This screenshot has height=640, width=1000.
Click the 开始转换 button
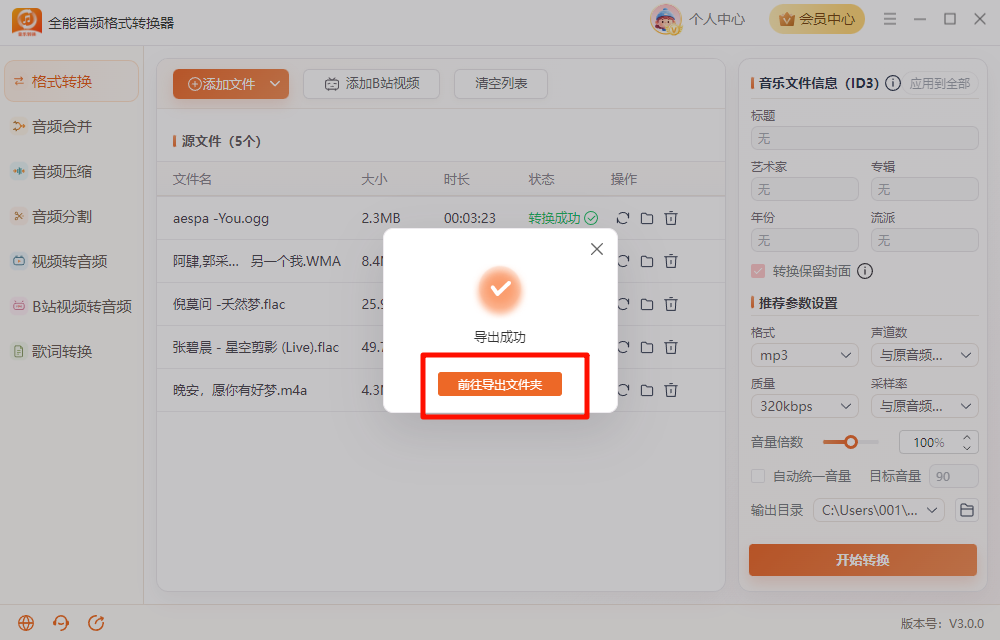click(x=863, y=560)
